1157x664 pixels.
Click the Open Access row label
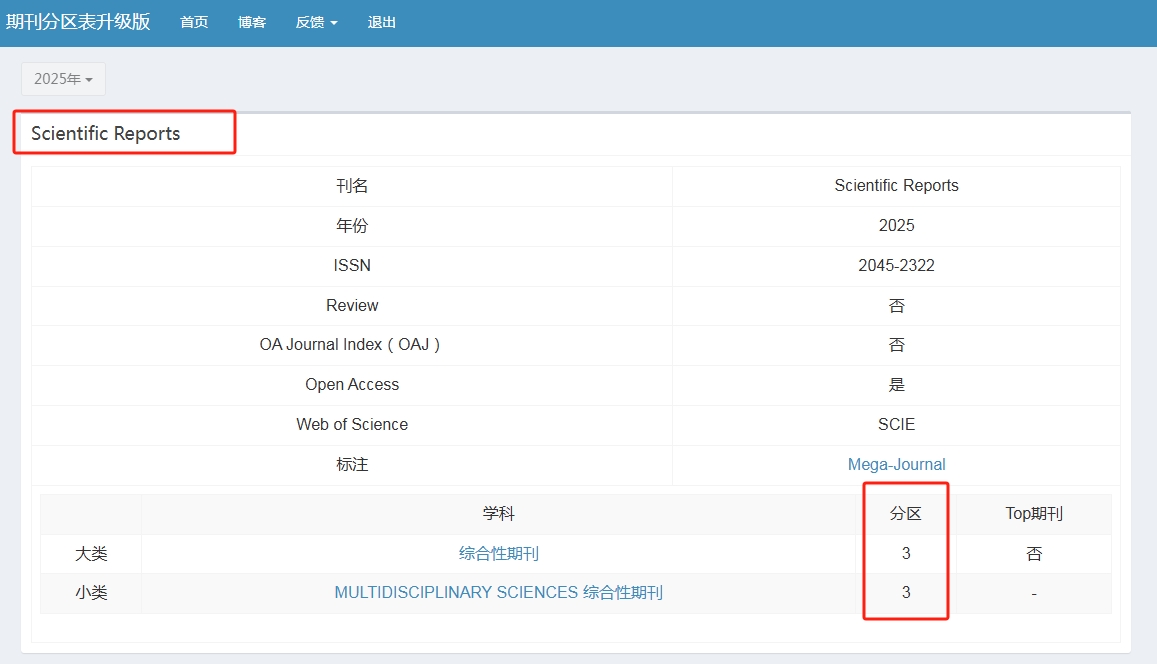pos(352,385)
